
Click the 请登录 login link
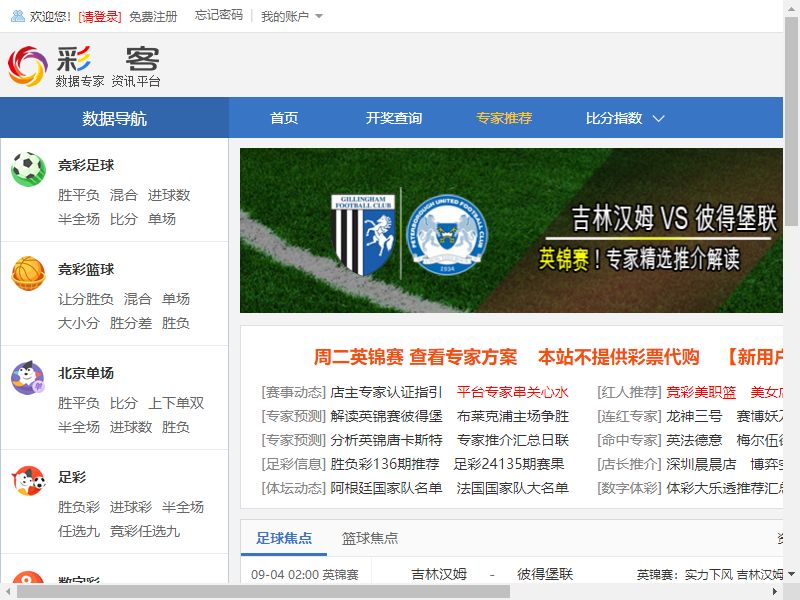(99, 17)
